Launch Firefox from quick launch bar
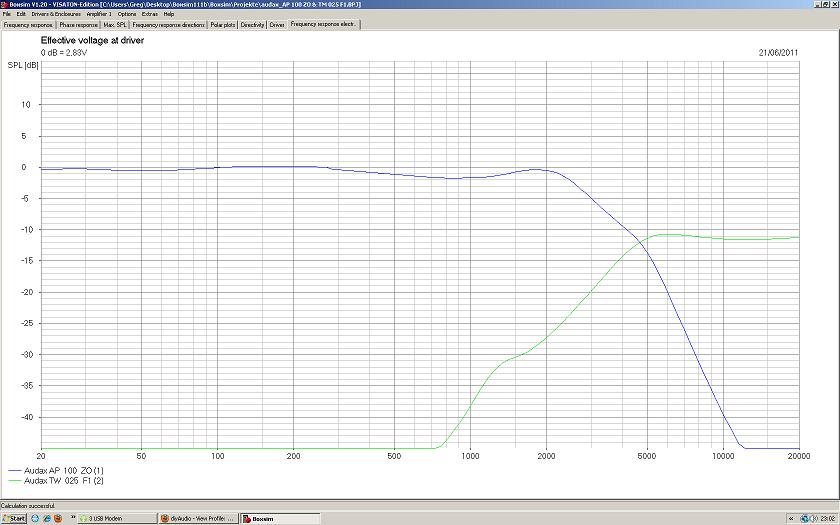The height and width of the screenshot is (525, 840). [58, 519]
